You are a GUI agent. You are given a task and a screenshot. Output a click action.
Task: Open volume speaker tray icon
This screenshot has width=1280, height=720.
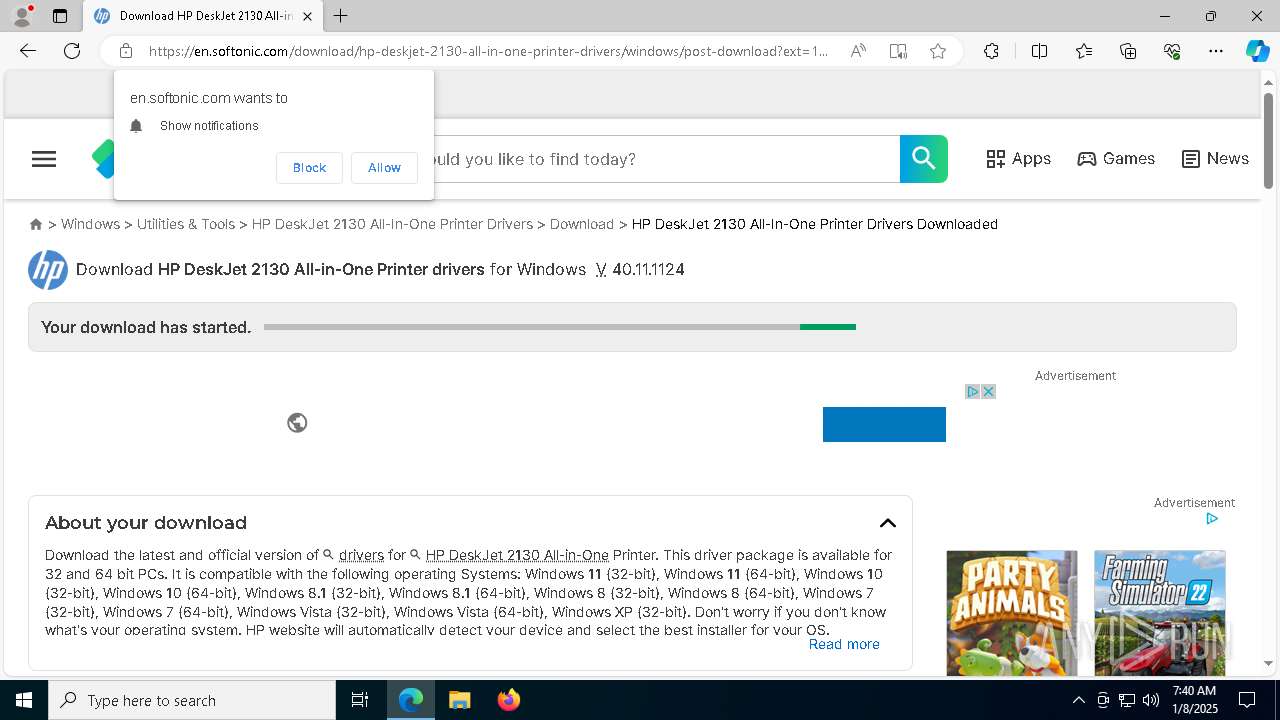tap(1151, 700)
